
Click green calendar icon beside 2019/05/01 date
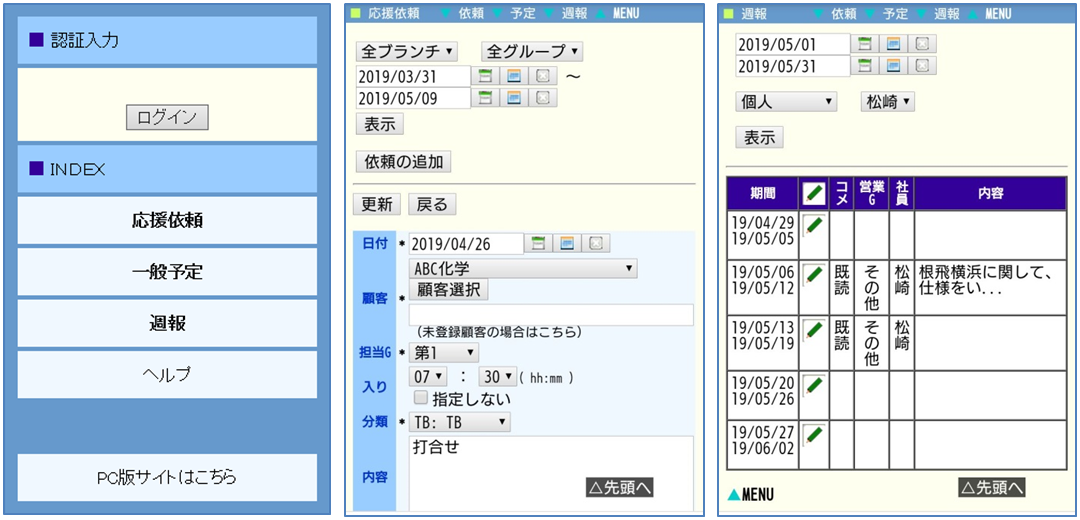coord(865,44)
